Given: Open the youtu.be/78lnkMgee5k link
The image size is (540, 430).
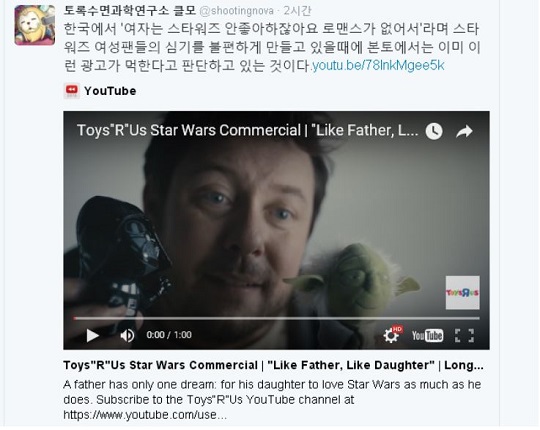Looking at the screenshot, I should pyautogui.click(x=378, y=65).
